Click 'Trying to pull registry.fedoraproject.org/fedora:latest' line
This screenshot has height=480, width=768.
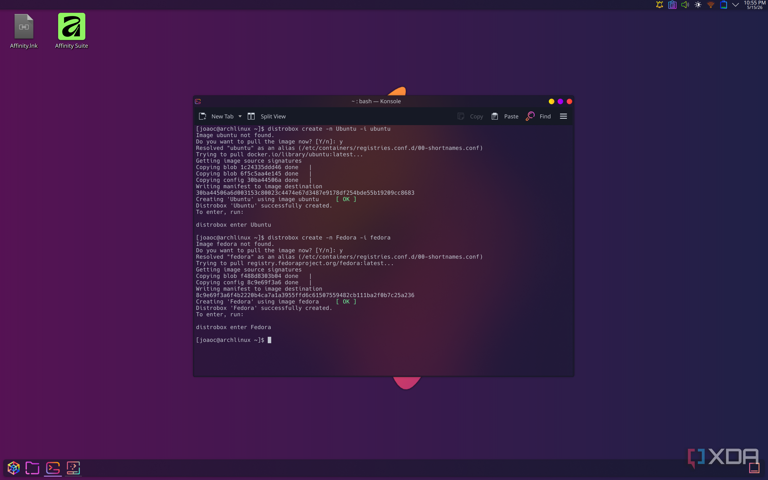294,263
